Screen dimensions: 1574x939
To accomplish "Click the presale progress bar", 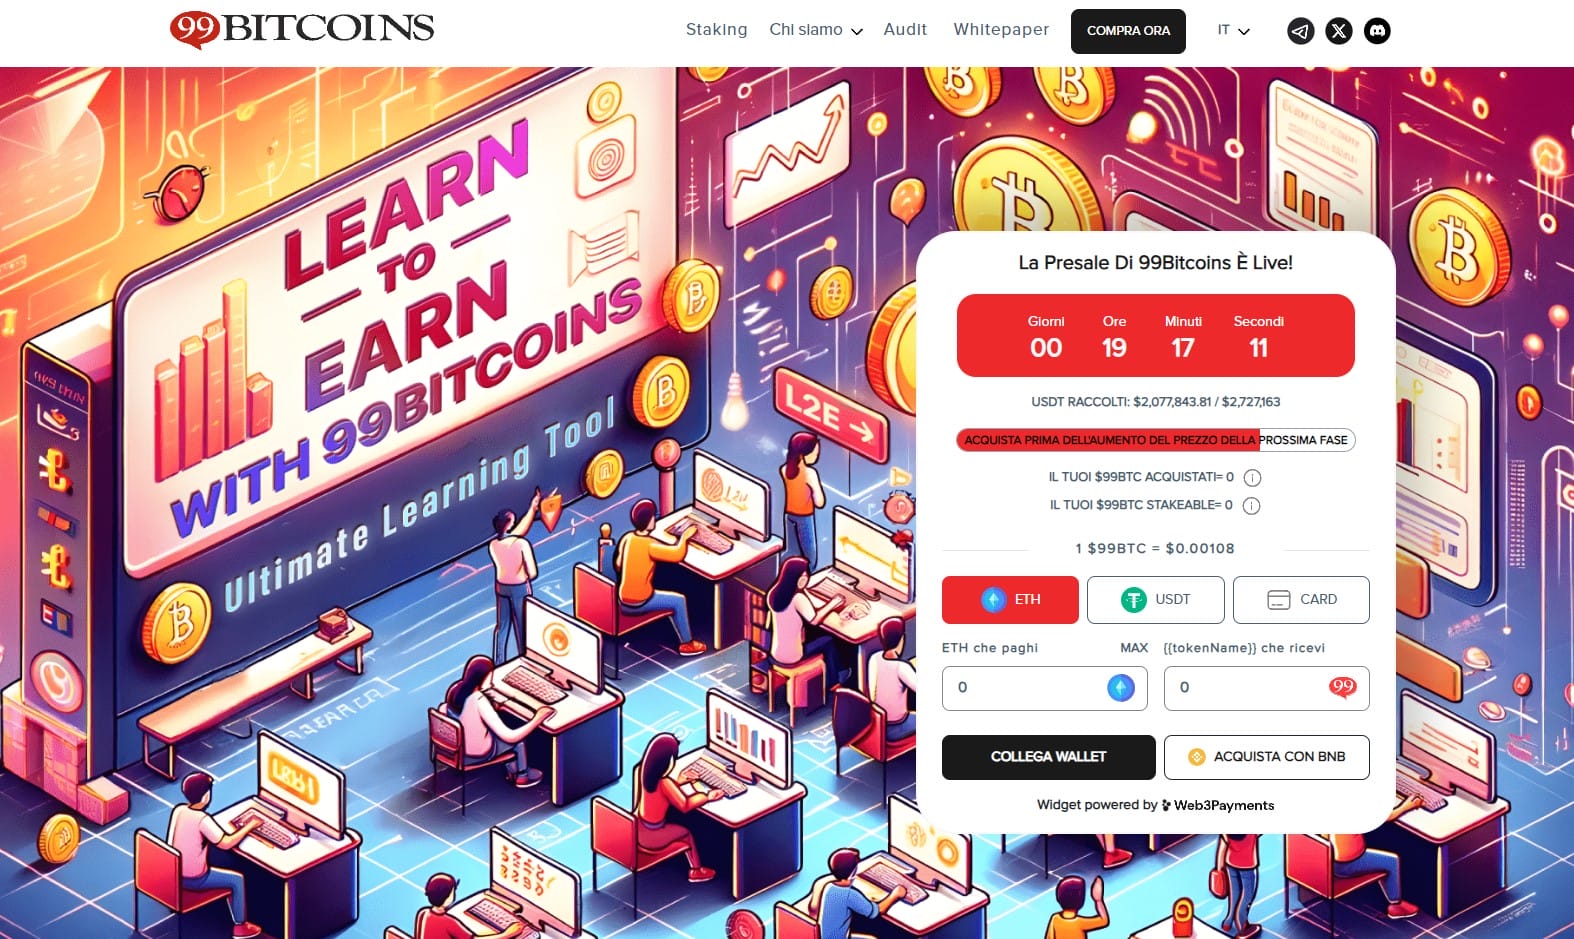I will (x=1156, y=440).
